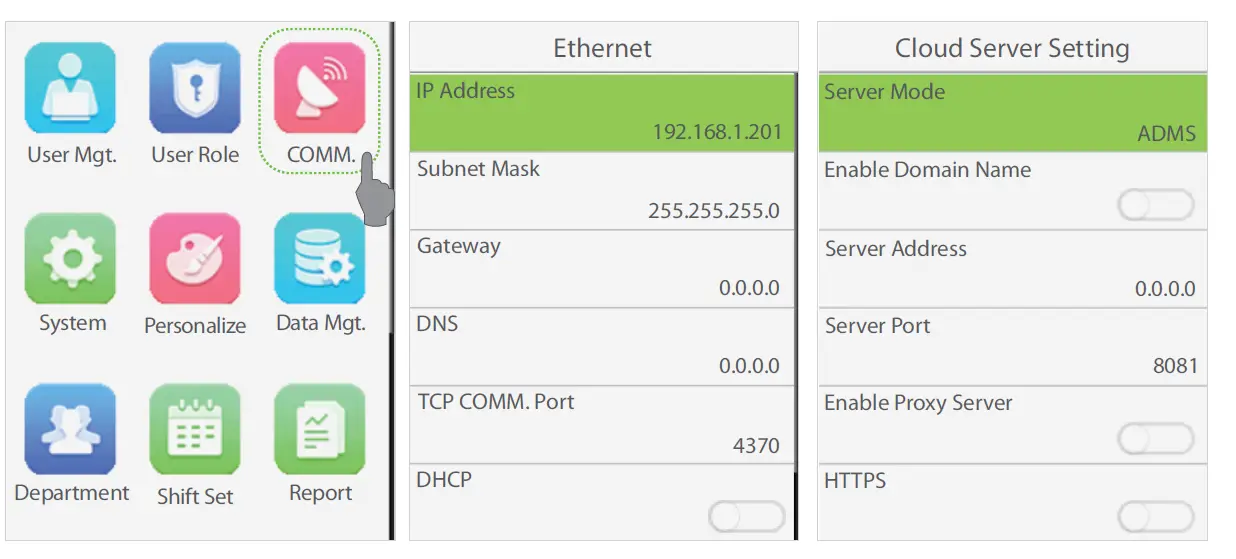Open the Server Mode ADMS option
Viewport: 1236px width, 559px height.
(x=1012, y=112)
